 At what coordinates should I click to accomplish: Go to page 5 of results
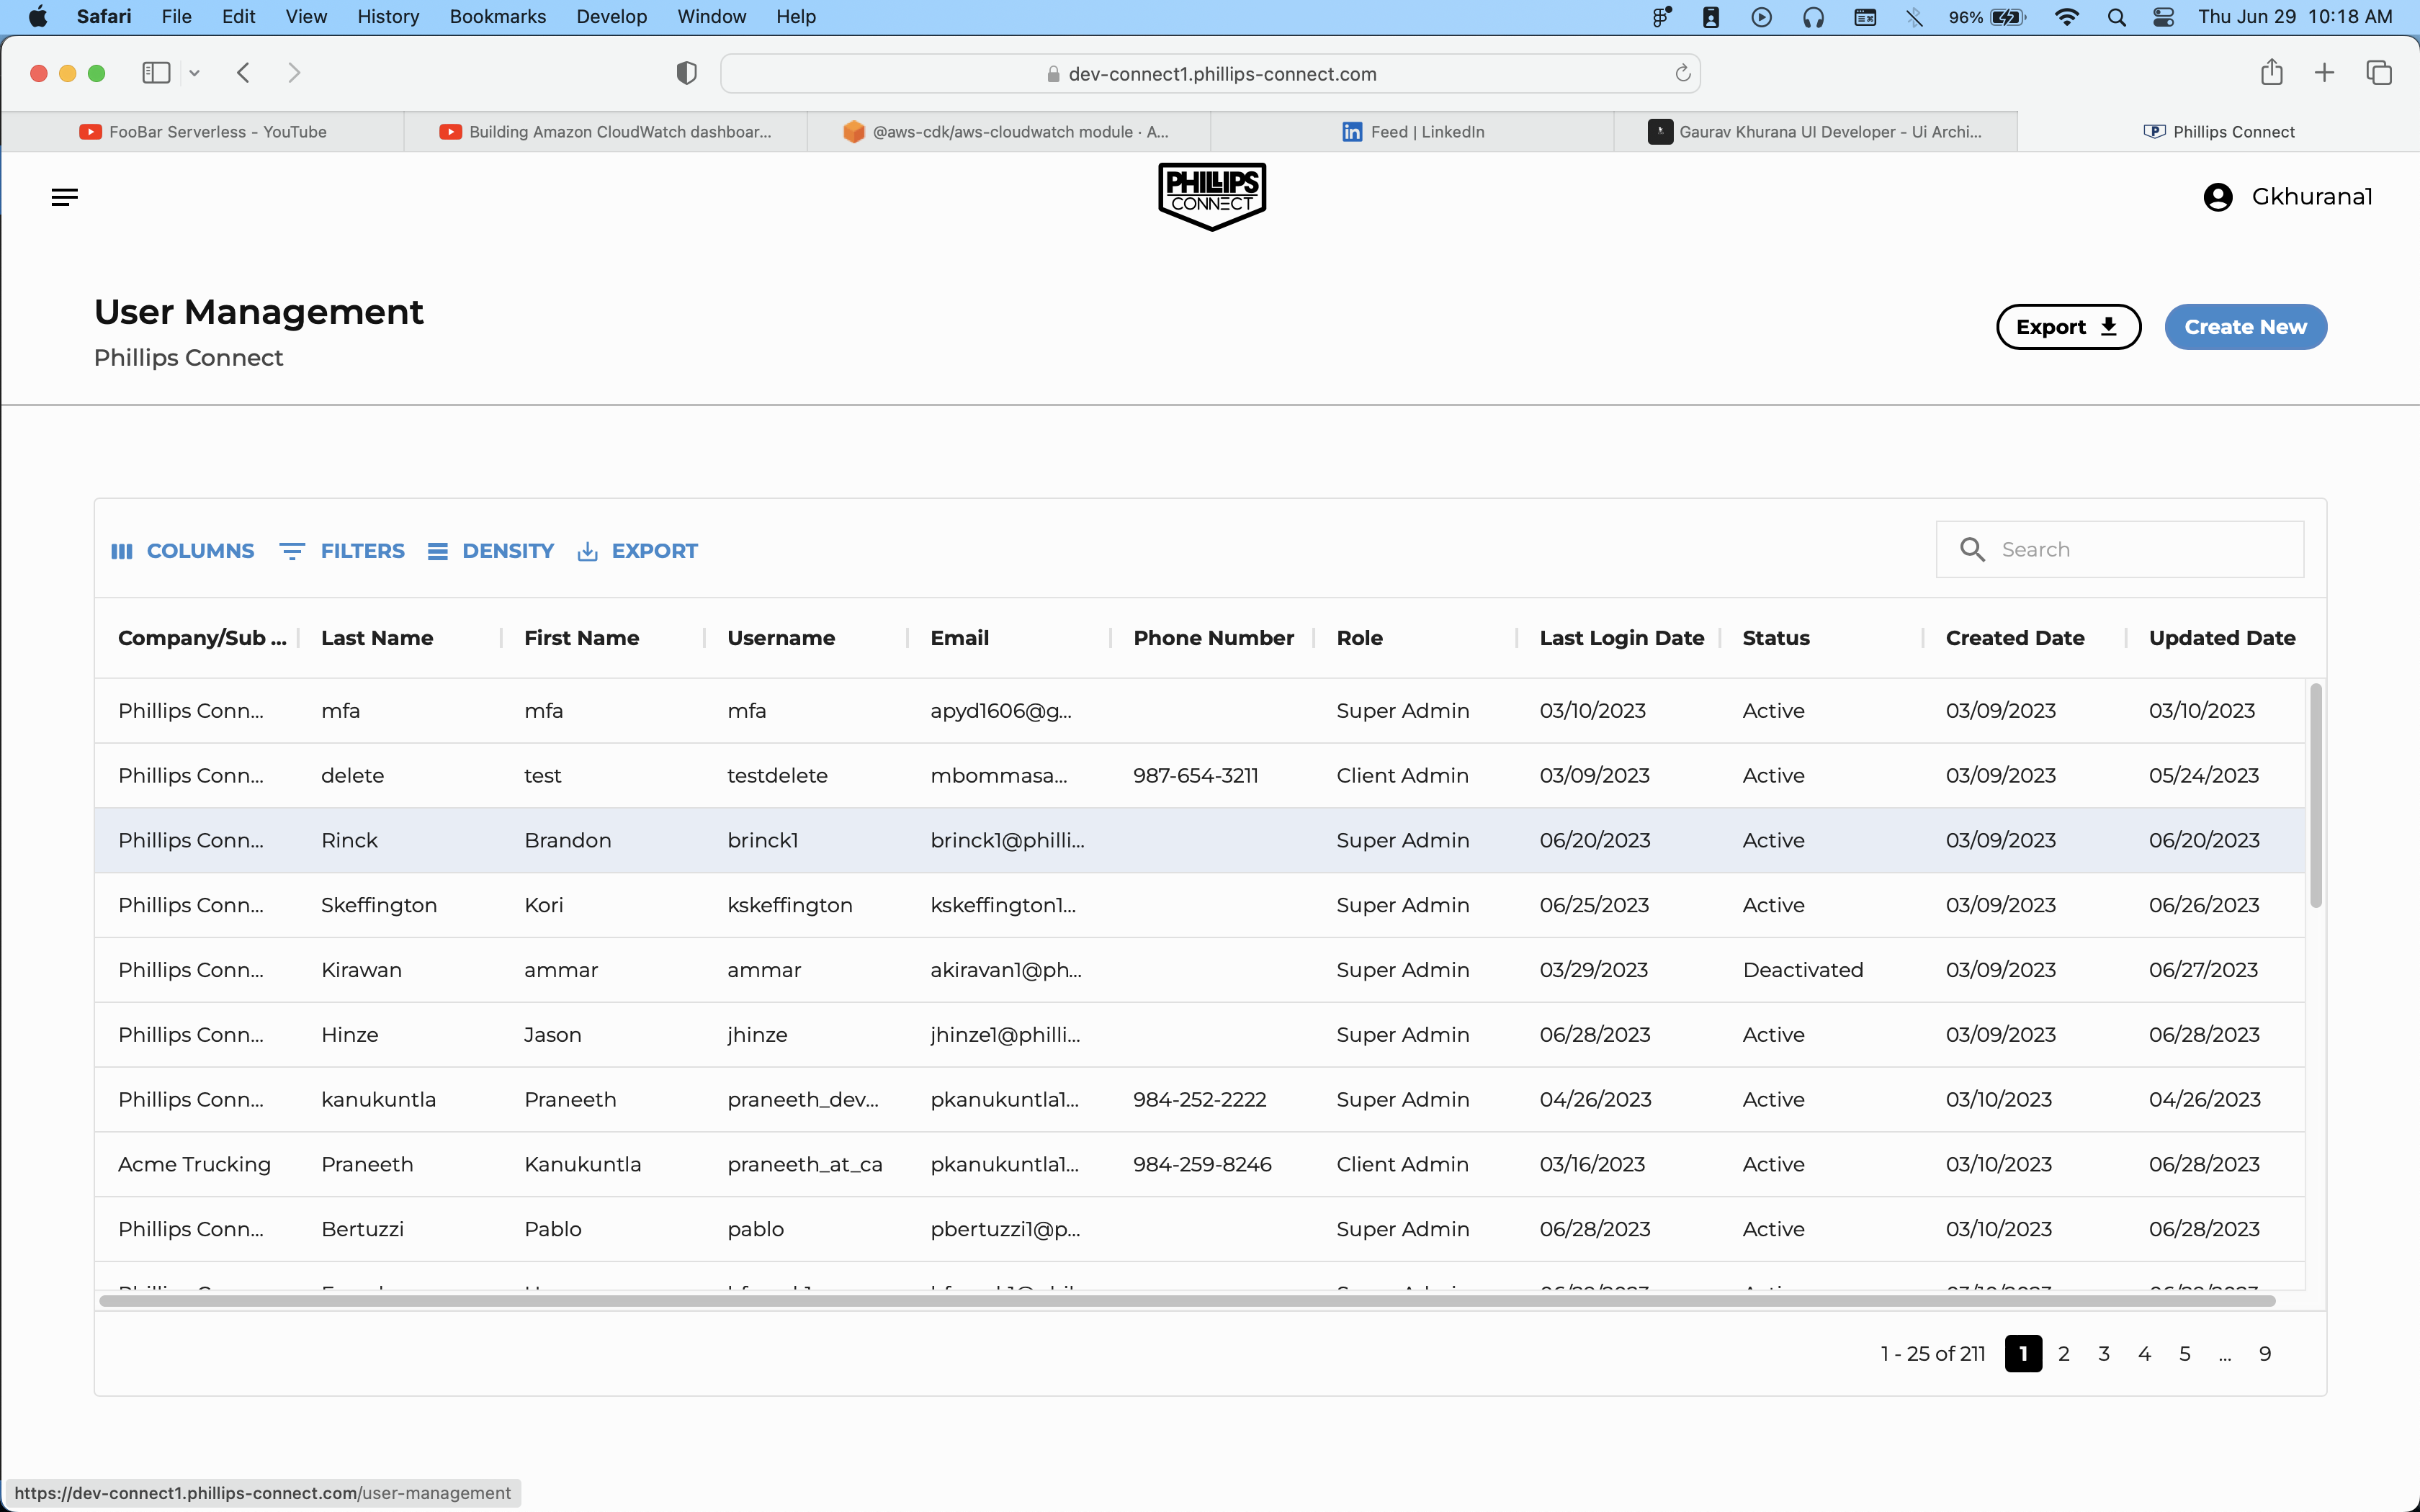click(2184, 1354)
